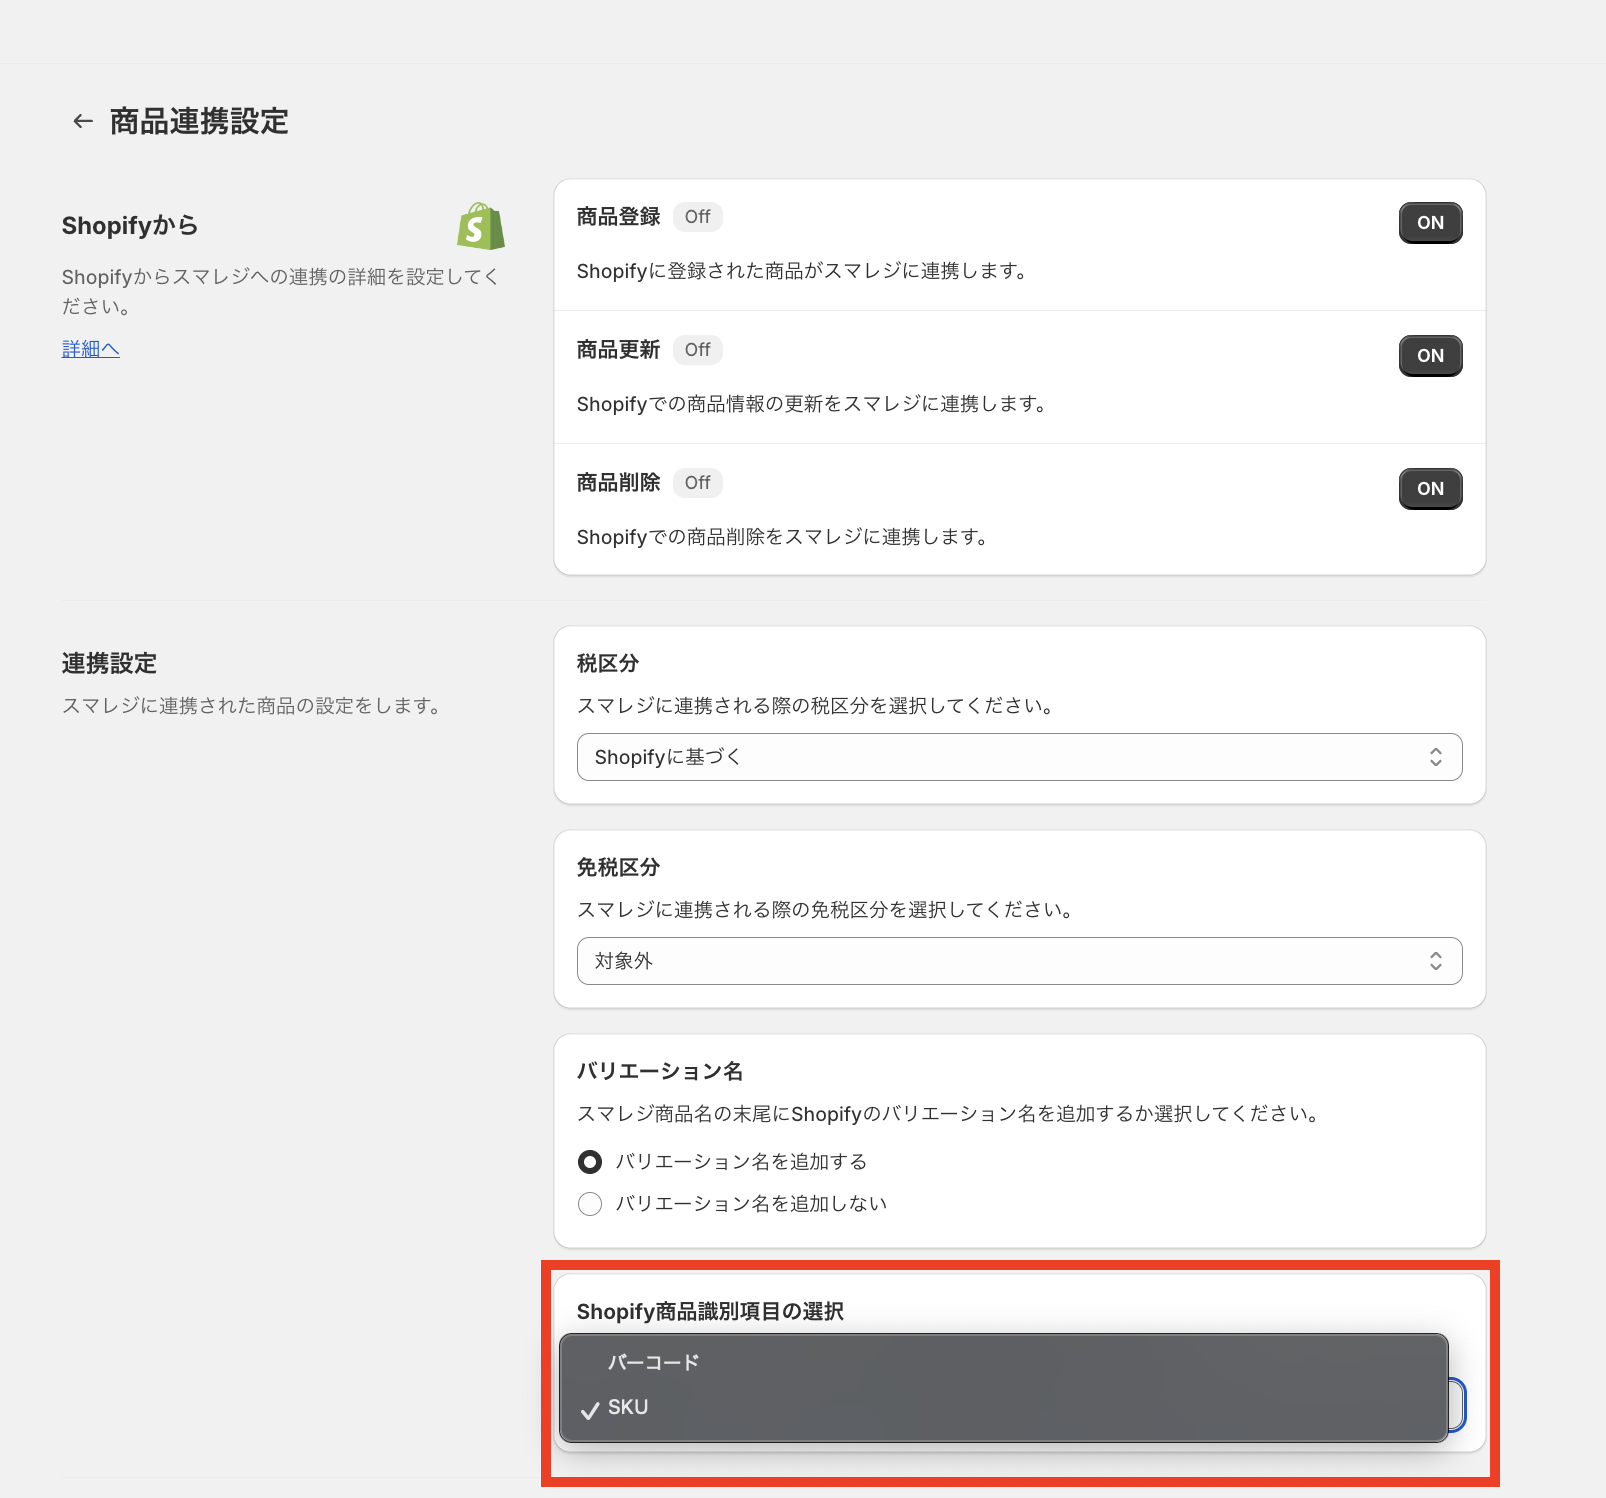Click the Off badge beside 商品更新
Image resolution: width=1606 pixels, height=1498 pixels.
click(x=698, y=350)
